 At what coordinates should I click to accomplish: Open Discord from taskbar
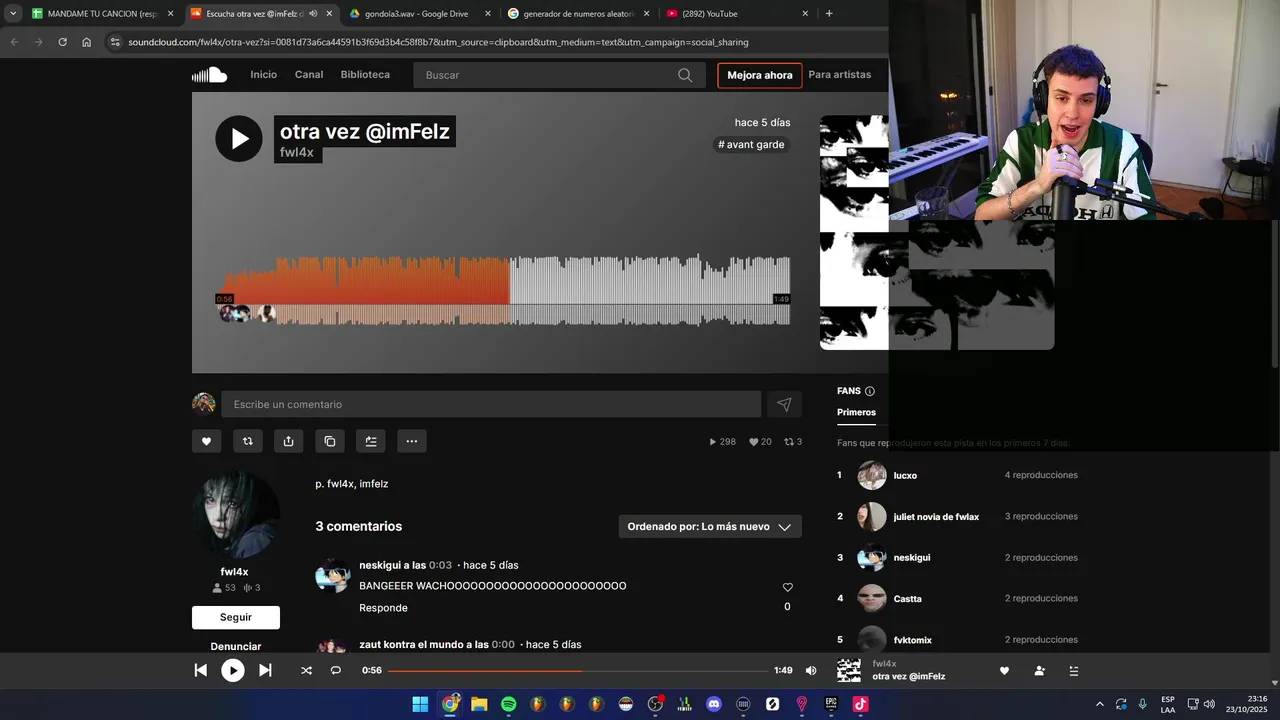coord(714,704)
